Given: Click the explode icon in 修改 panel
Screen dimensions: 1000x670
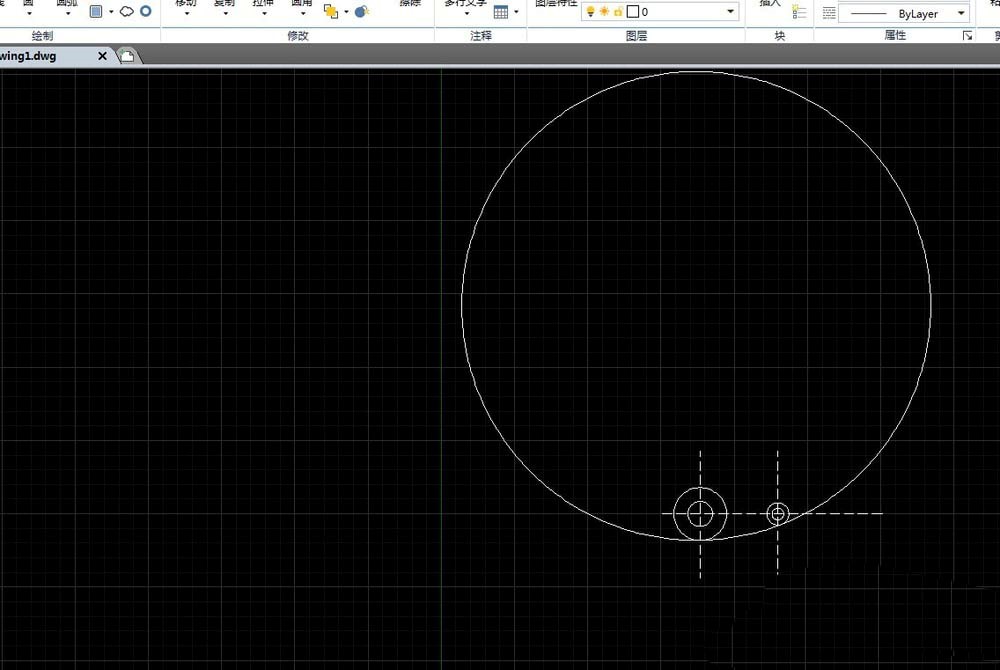Looking at the screenshot, I should tap(361, 12).
